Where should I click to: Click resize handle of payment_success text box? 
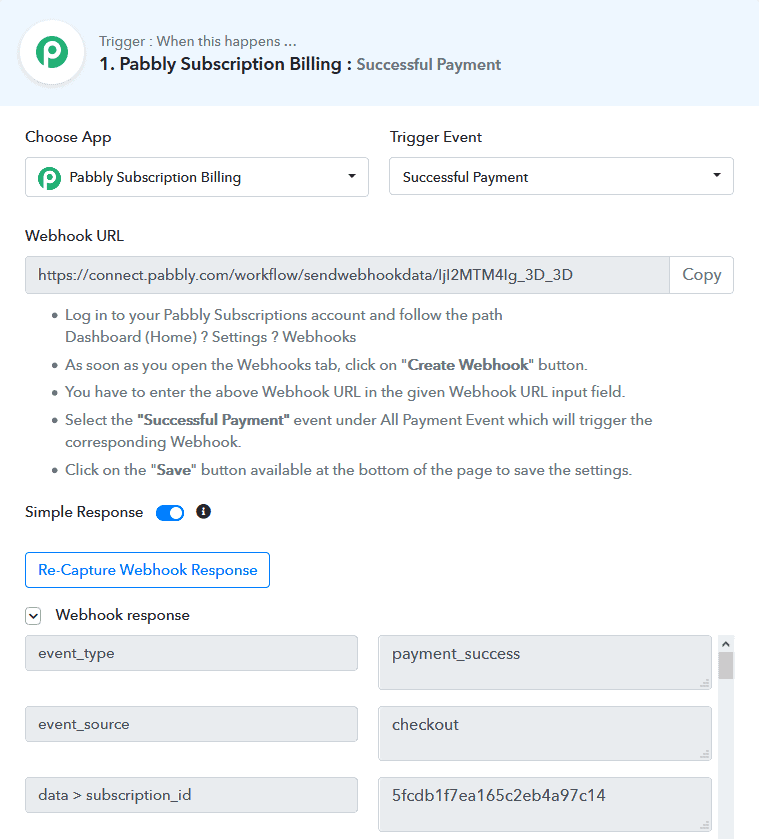pyautogui.click(x=704, y=683)
